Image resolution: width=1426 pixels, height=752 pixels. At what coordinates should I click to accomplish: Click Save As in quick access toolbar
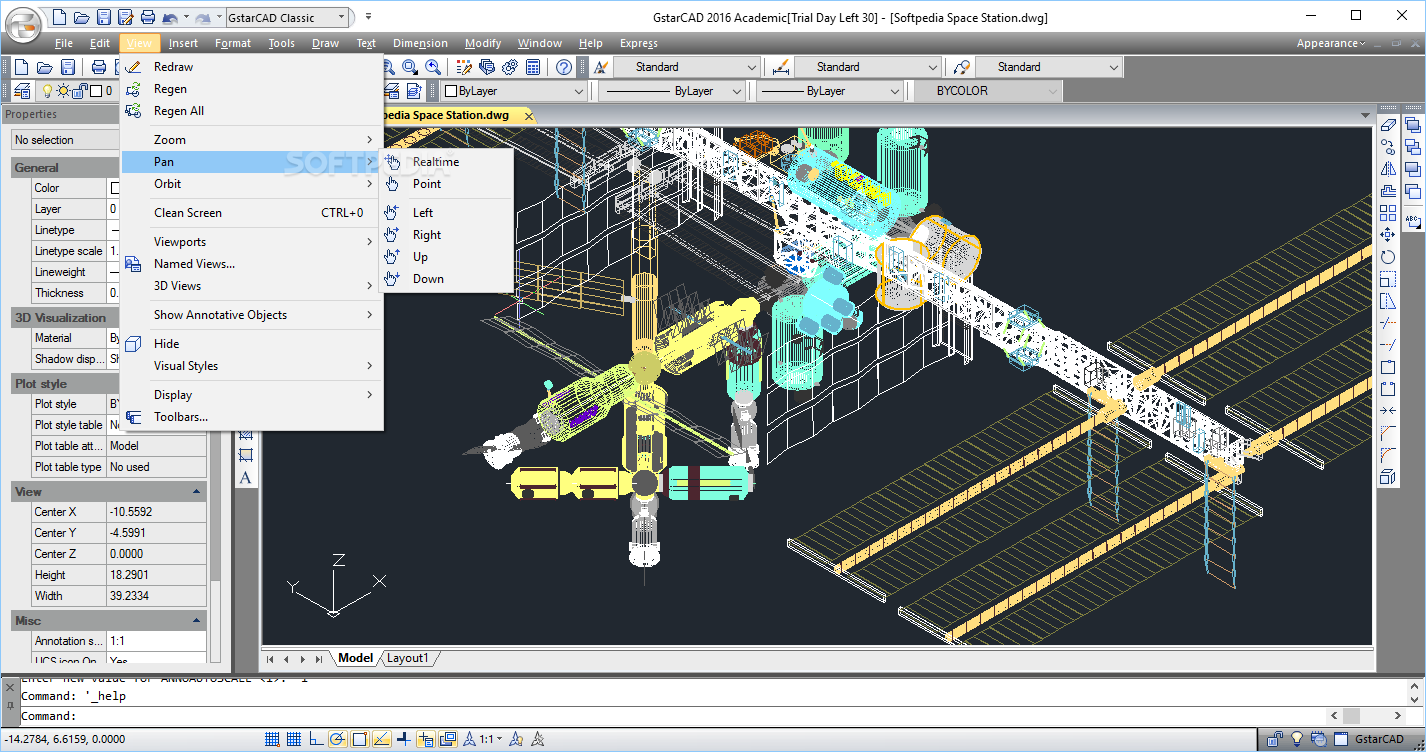[125, 17]
